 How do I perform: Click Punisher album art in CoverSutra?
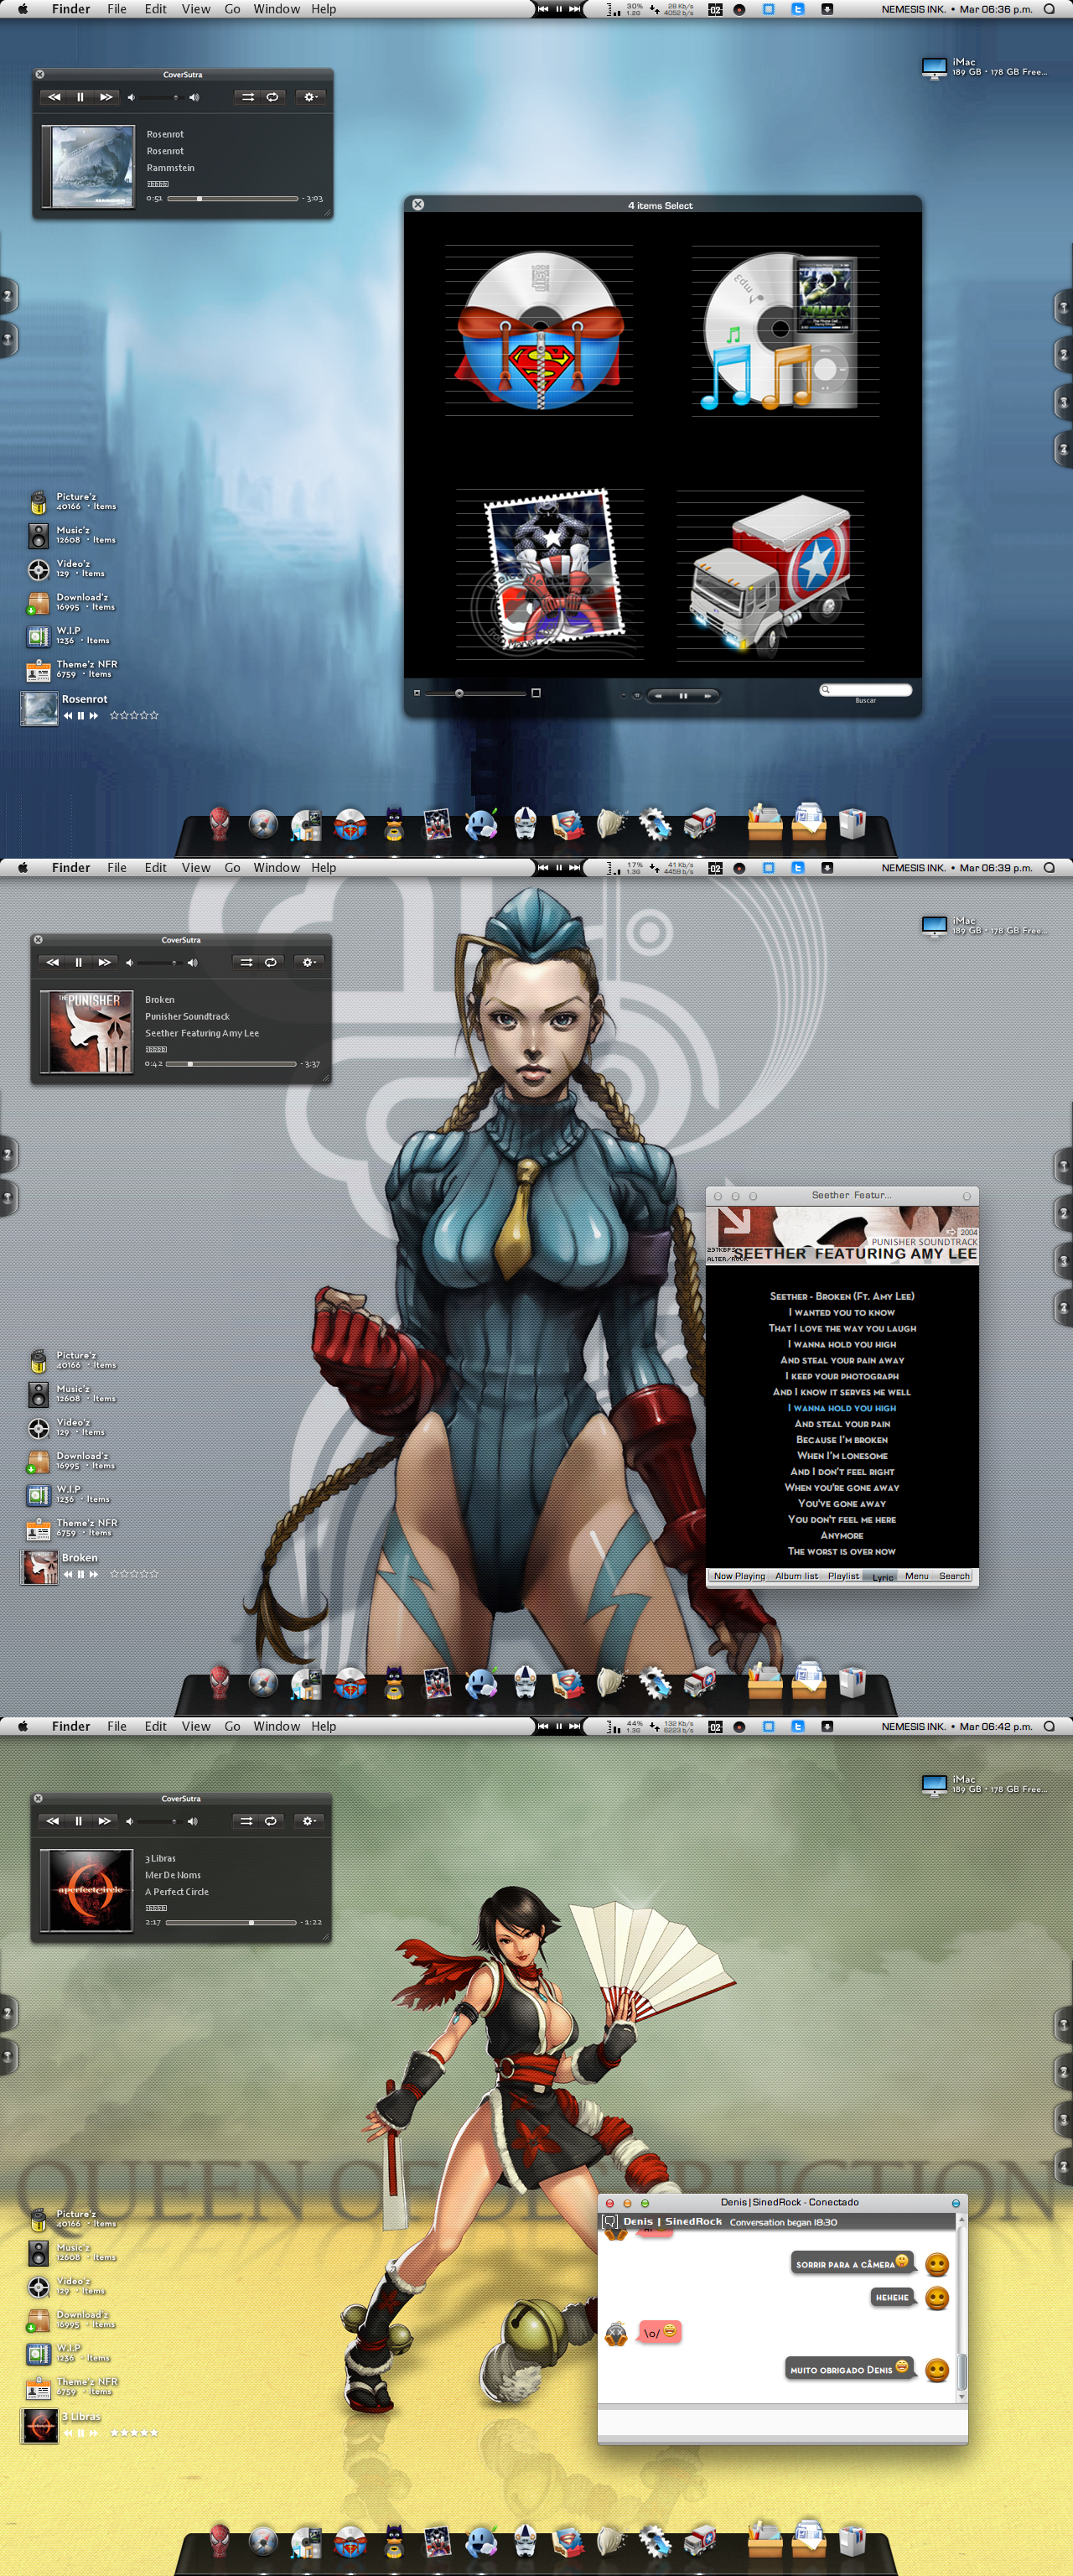(x=87, y=1032)
